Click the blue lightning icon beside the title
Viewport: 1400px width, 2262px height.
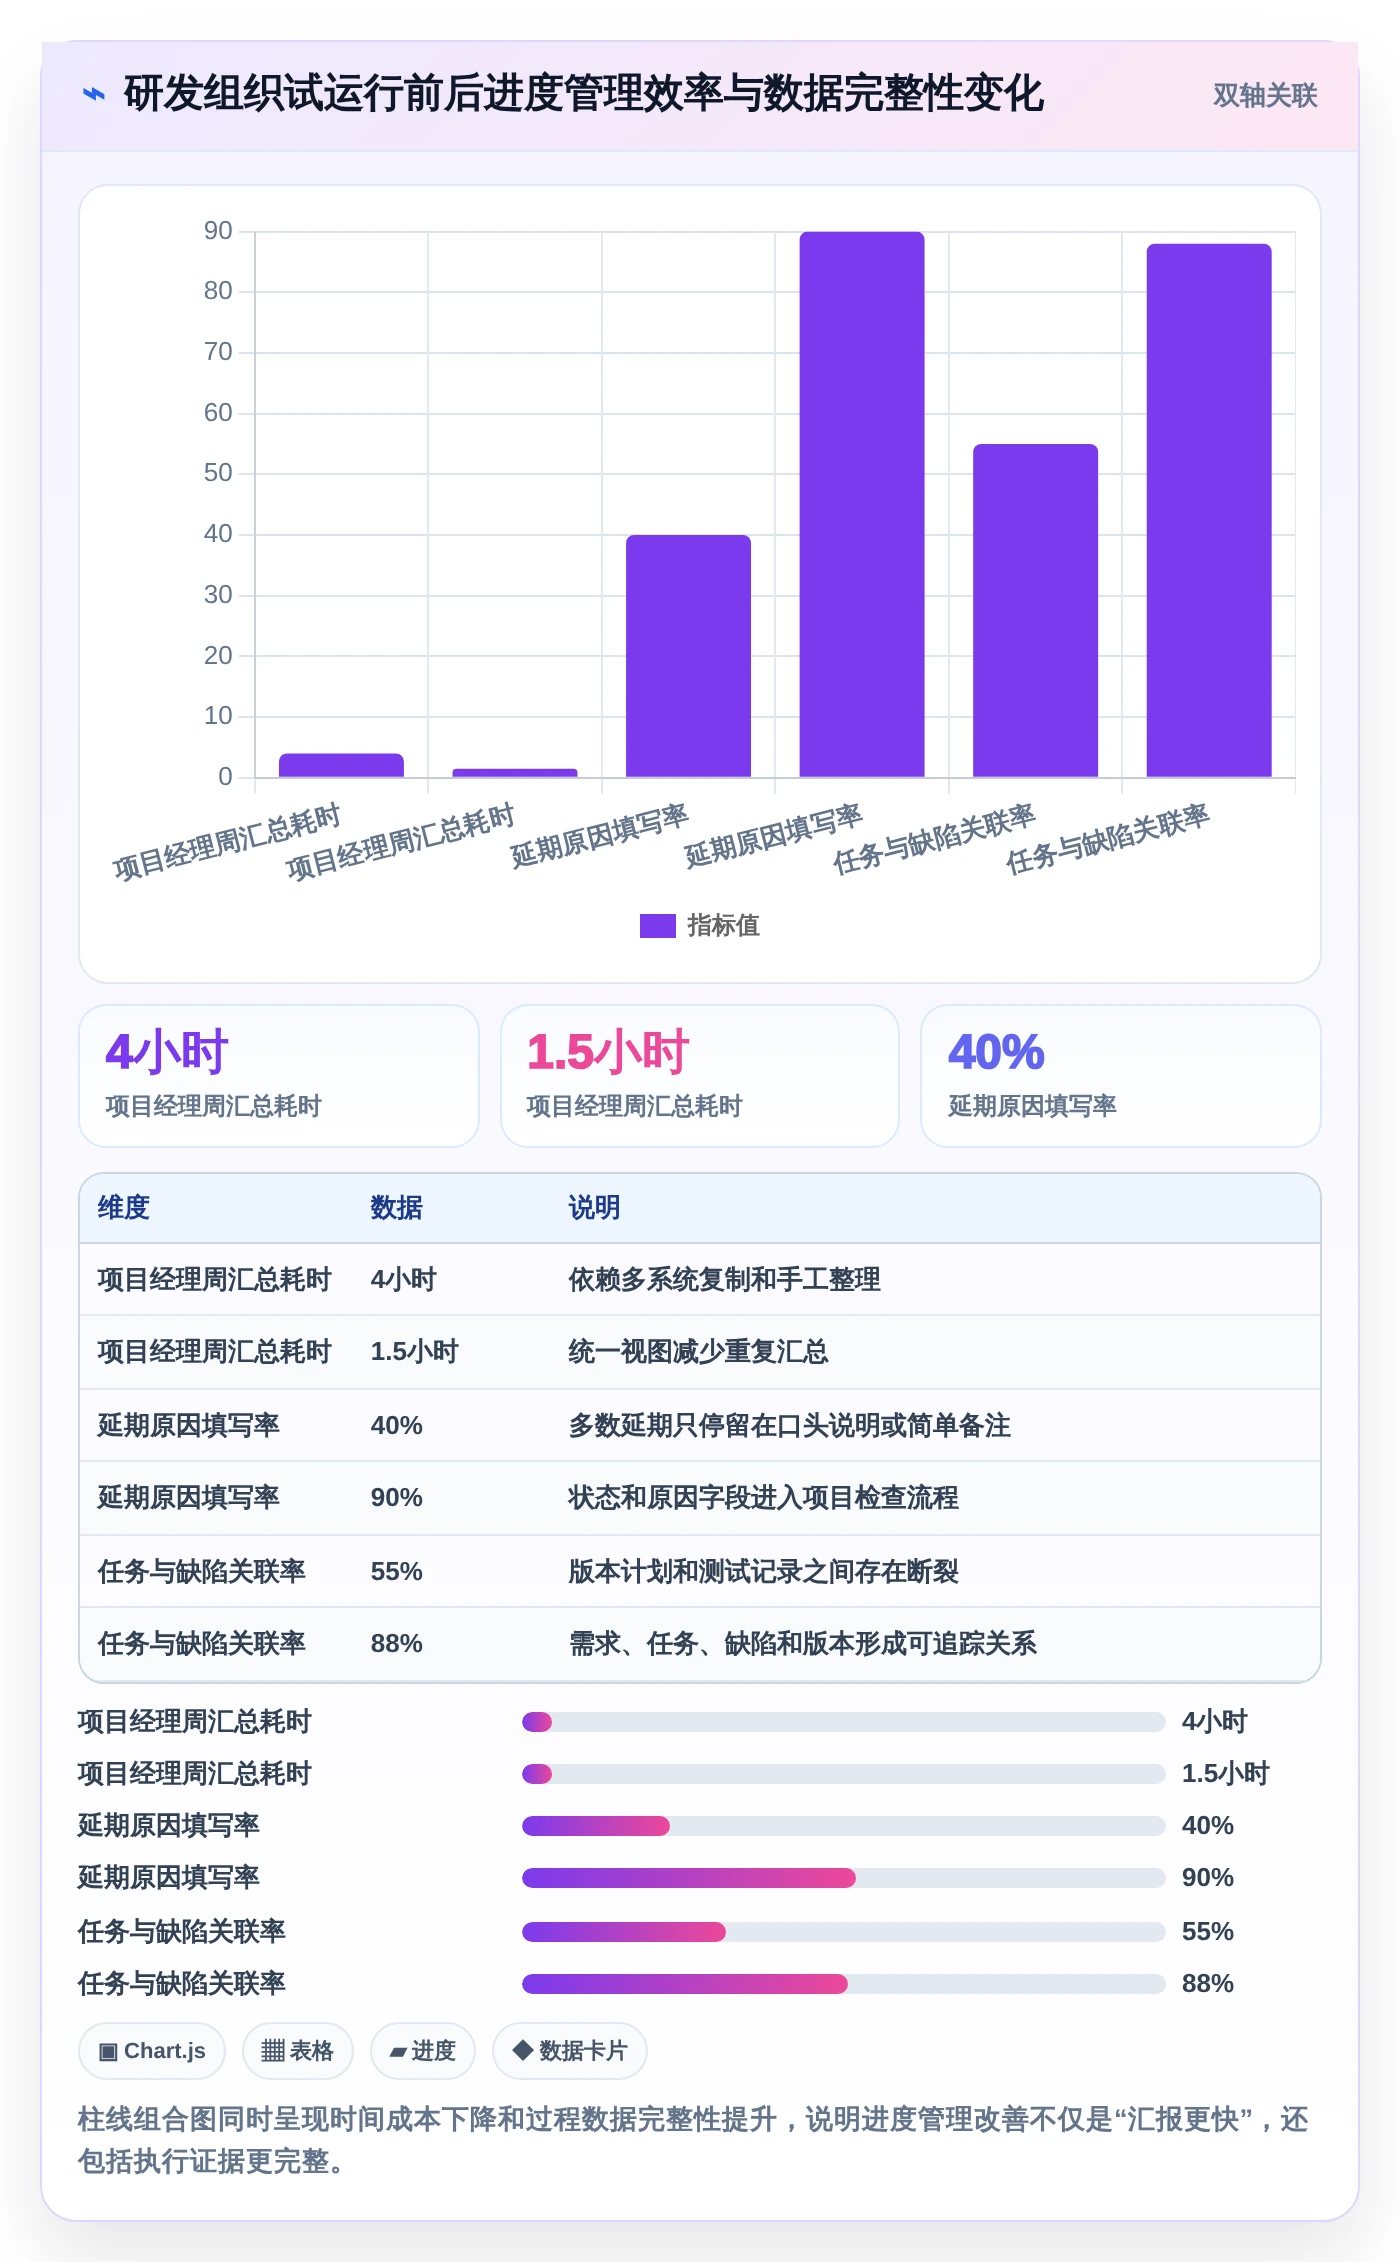click(93, 94)
